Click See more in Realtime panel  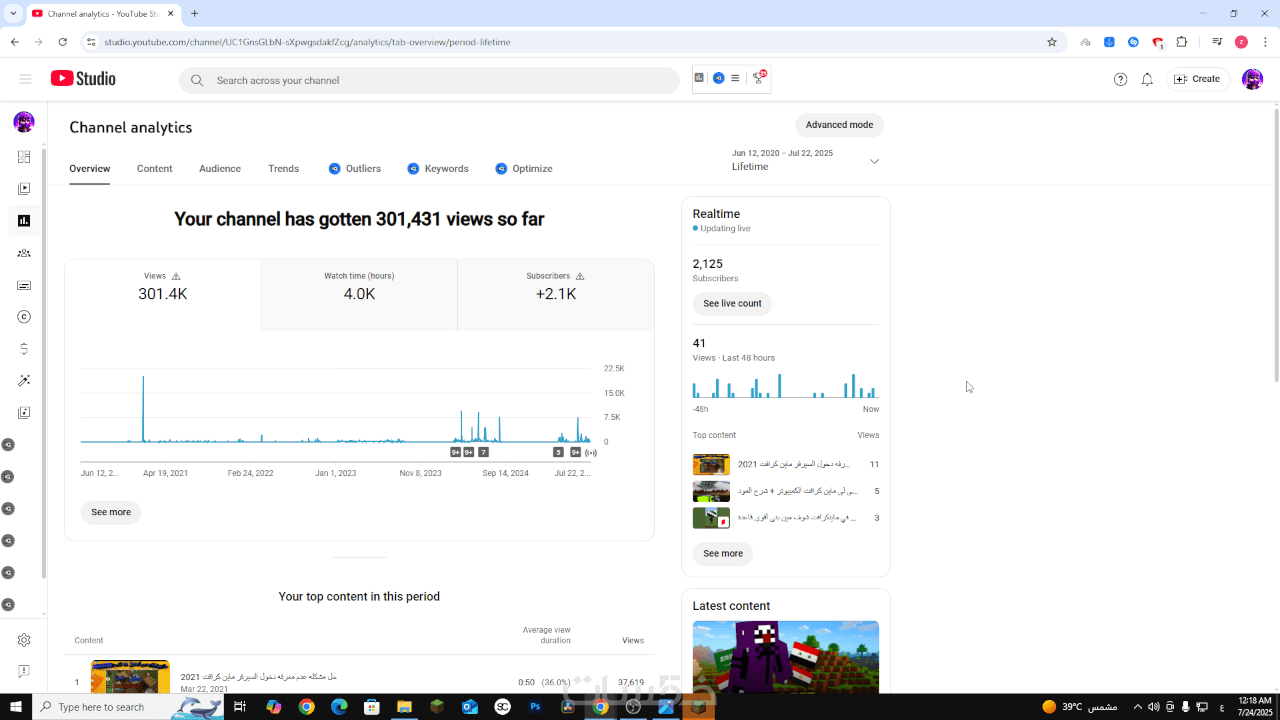click(723, 553)
